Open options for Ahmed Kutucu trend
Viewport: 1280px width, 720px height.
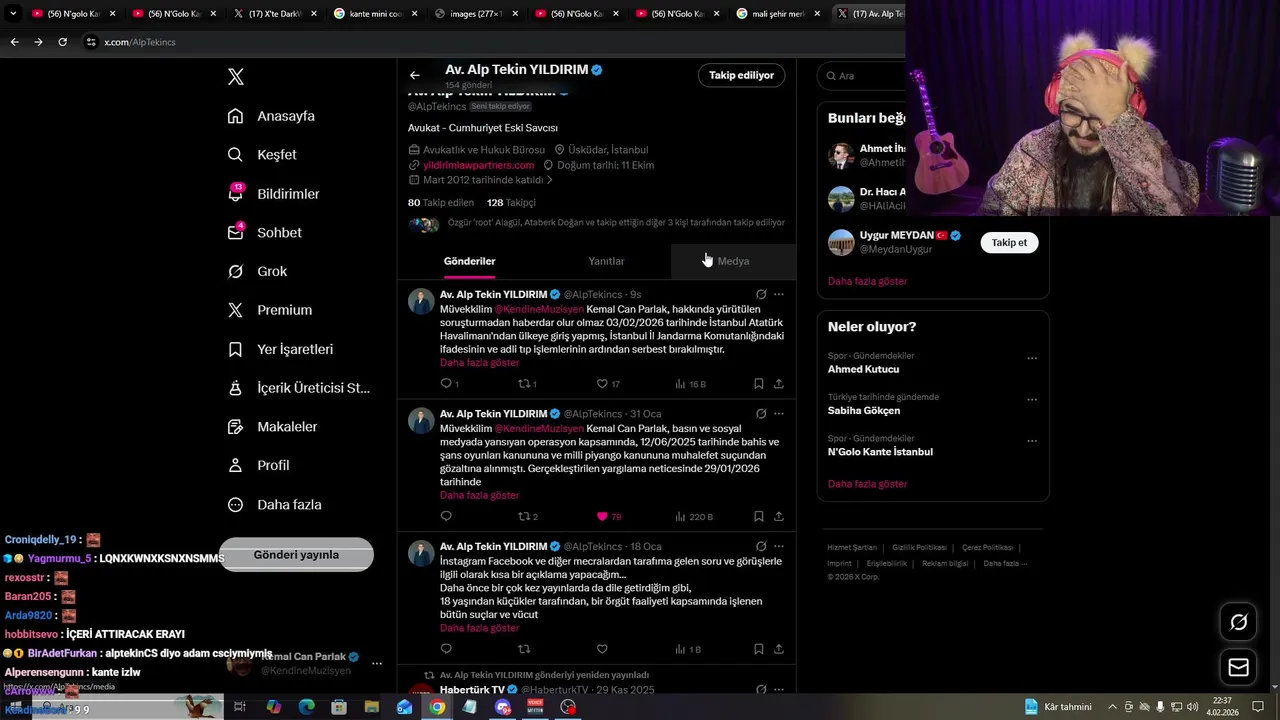pyautogui.click(x=1032, y=358)
